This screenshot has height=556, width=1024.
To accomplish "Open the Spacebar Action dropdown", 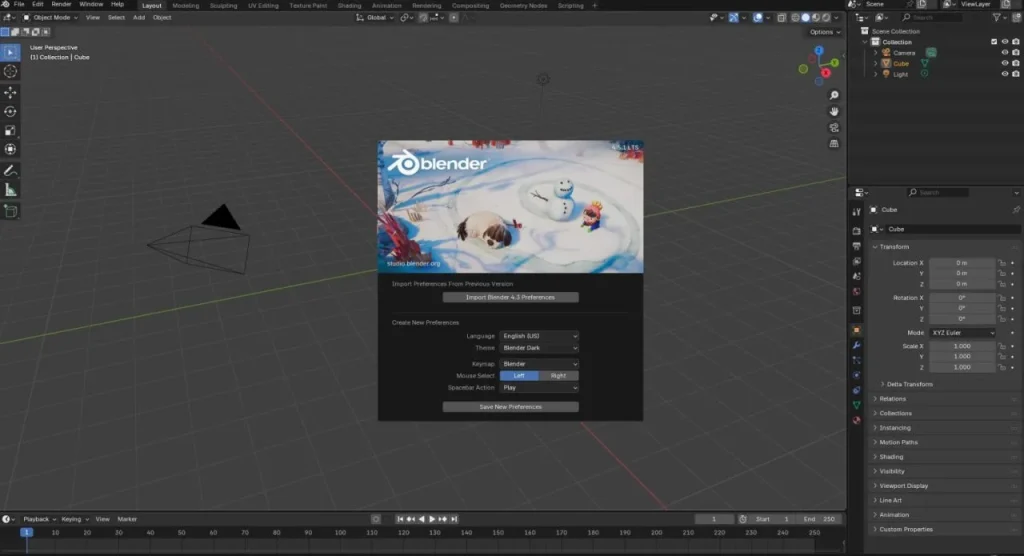I will tap(539, 388).
